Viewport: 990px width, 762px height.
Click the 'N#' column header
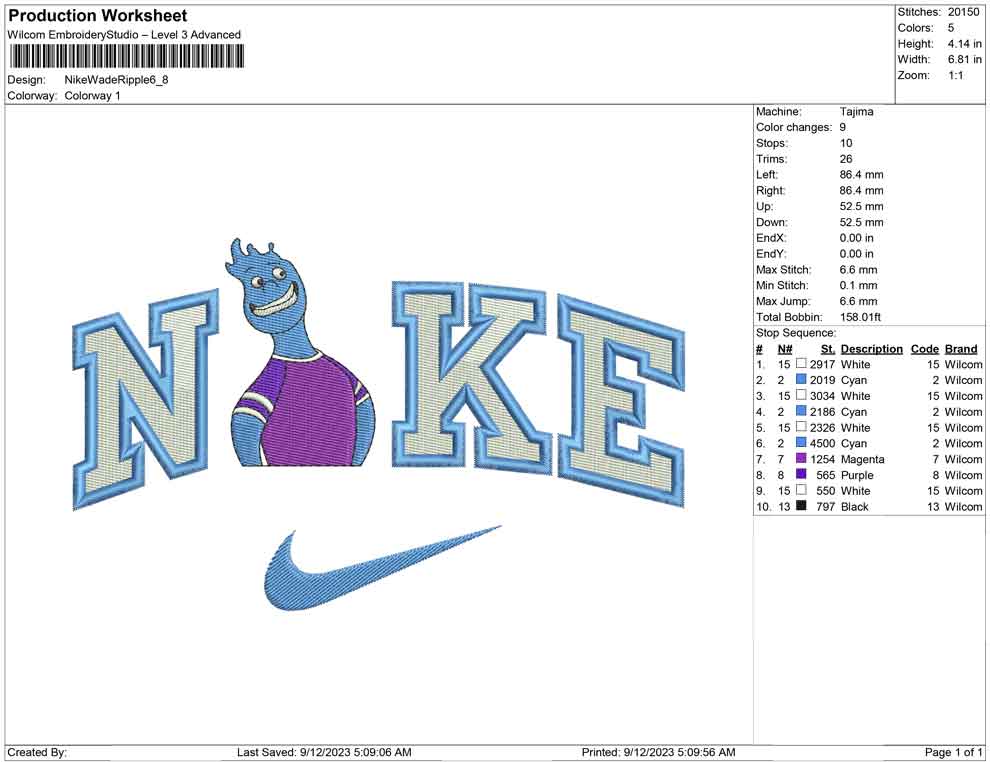click(x=785, y=348)
